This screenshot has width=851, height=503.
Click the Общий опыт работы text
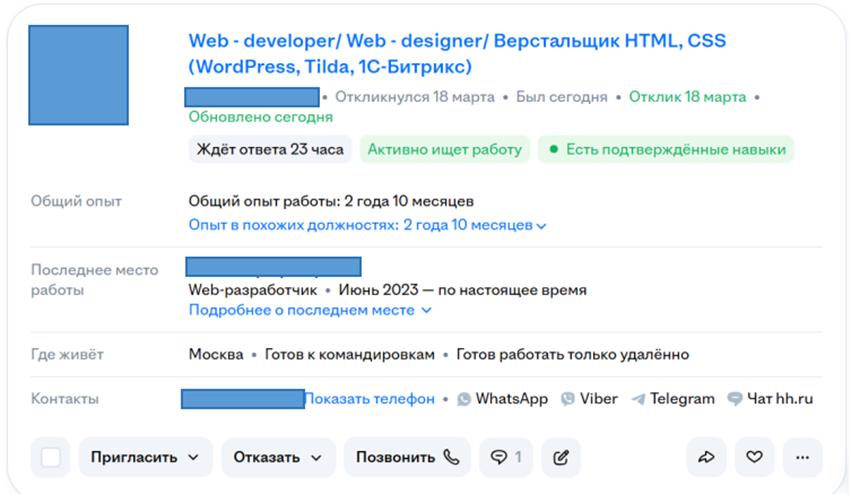331,201
